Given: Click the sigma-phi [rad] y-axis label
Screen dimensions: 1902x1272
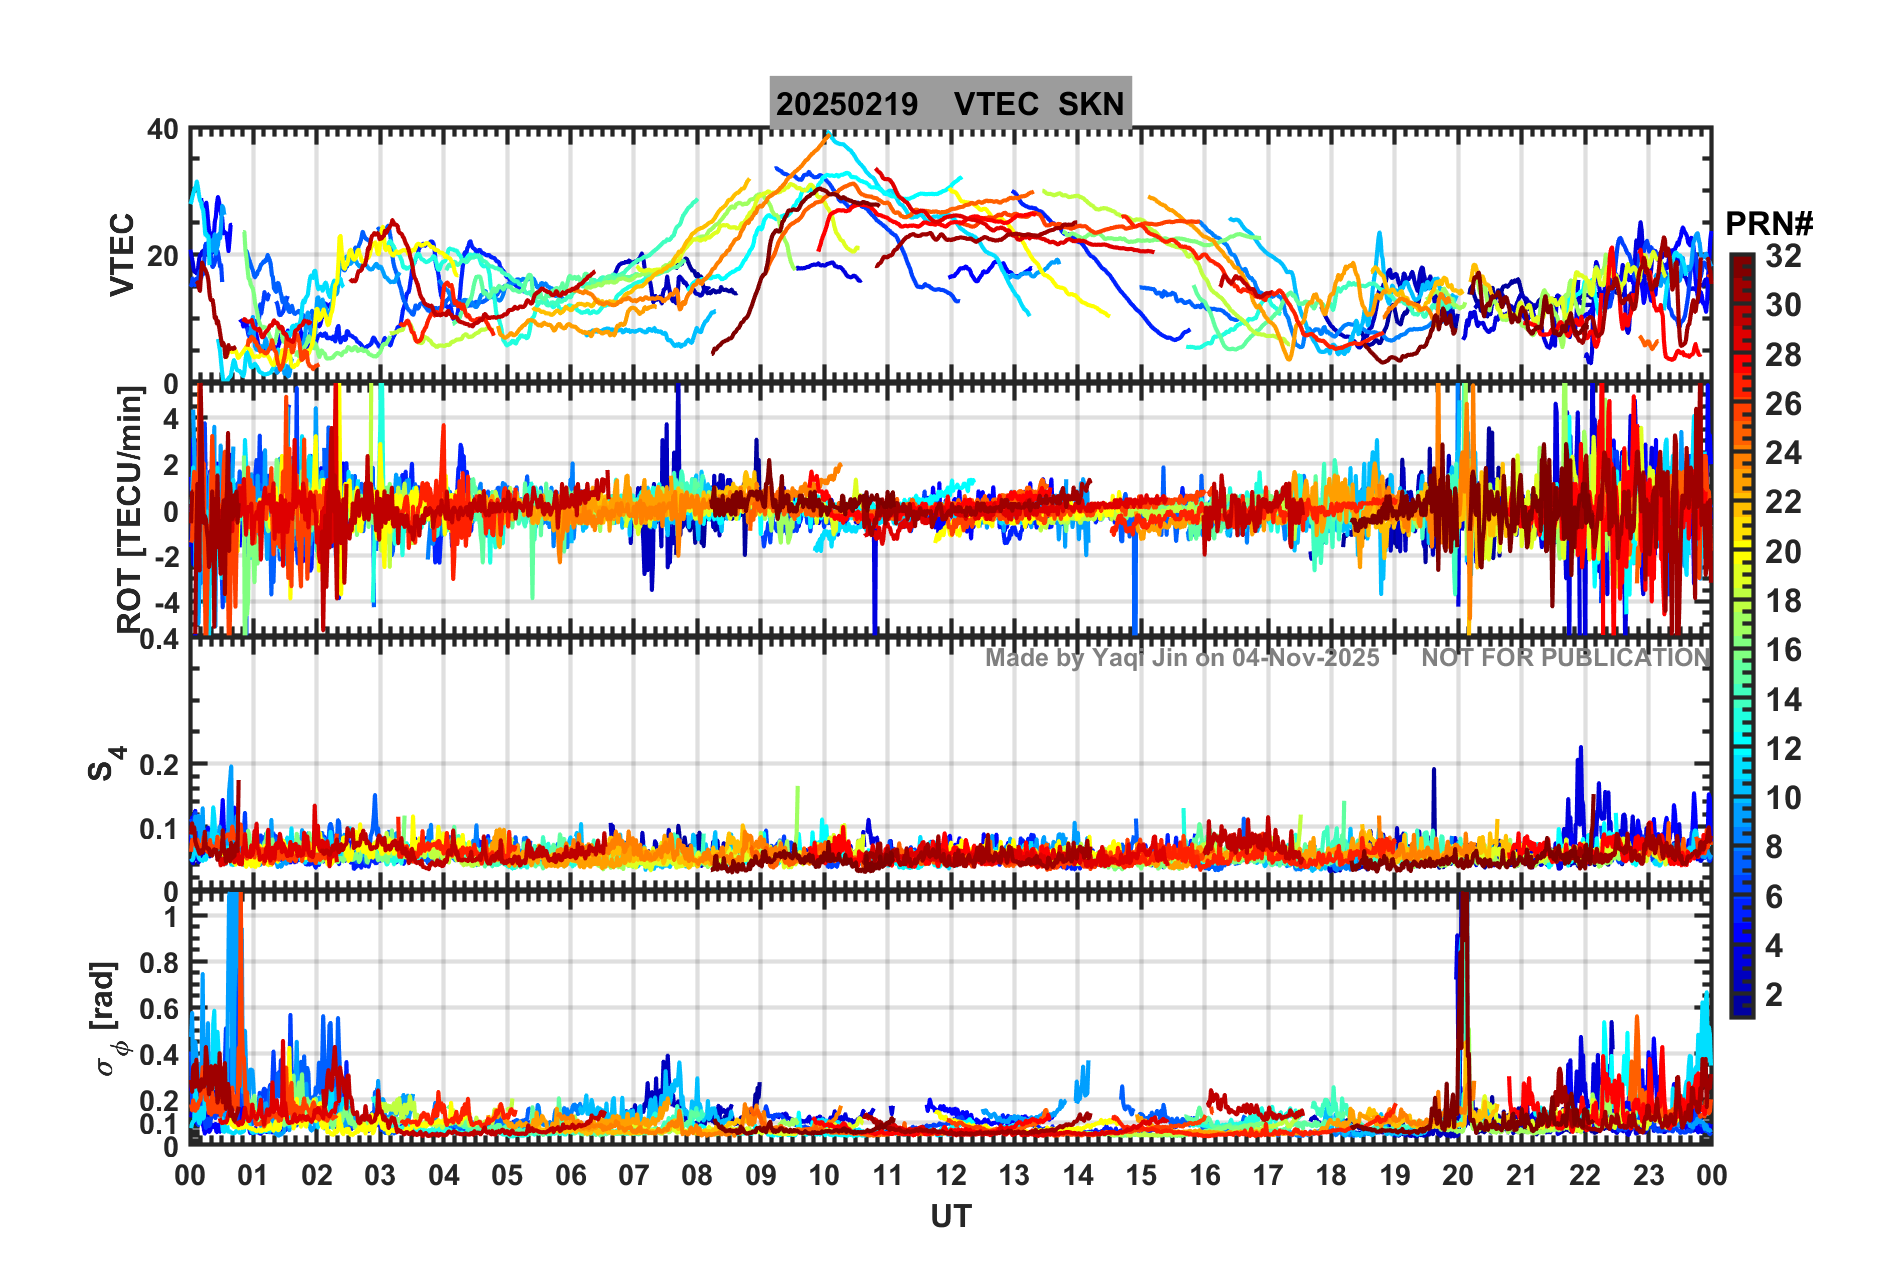Looking at the screenshot, I should 110,1019.
